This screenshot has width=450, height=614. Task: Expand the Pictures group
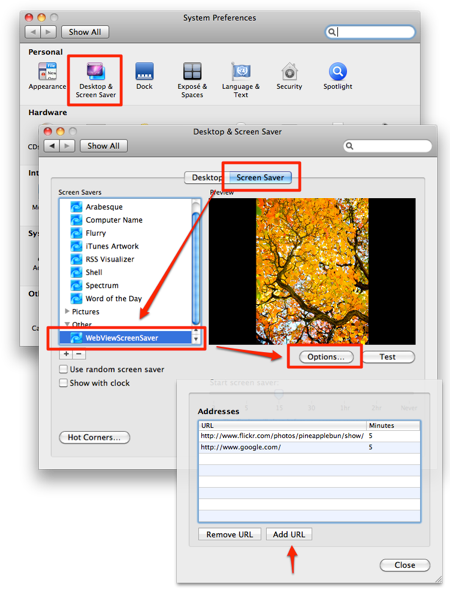tap(67, 311)
